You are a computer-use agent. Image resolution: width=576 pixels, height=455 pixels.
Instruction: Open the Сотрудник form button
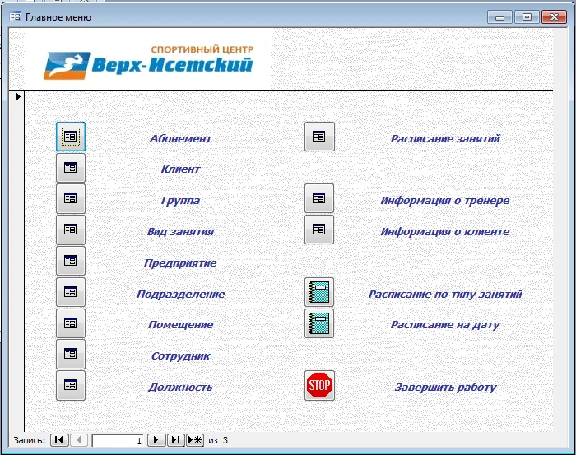71,354
